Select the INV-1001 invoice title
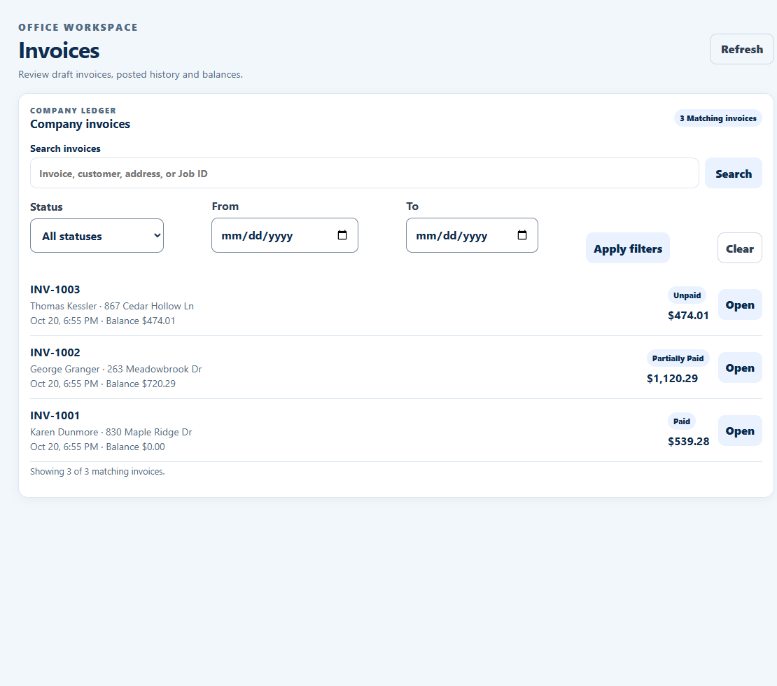Viewport: 777px width, 686px height. [x=55, y=415]
